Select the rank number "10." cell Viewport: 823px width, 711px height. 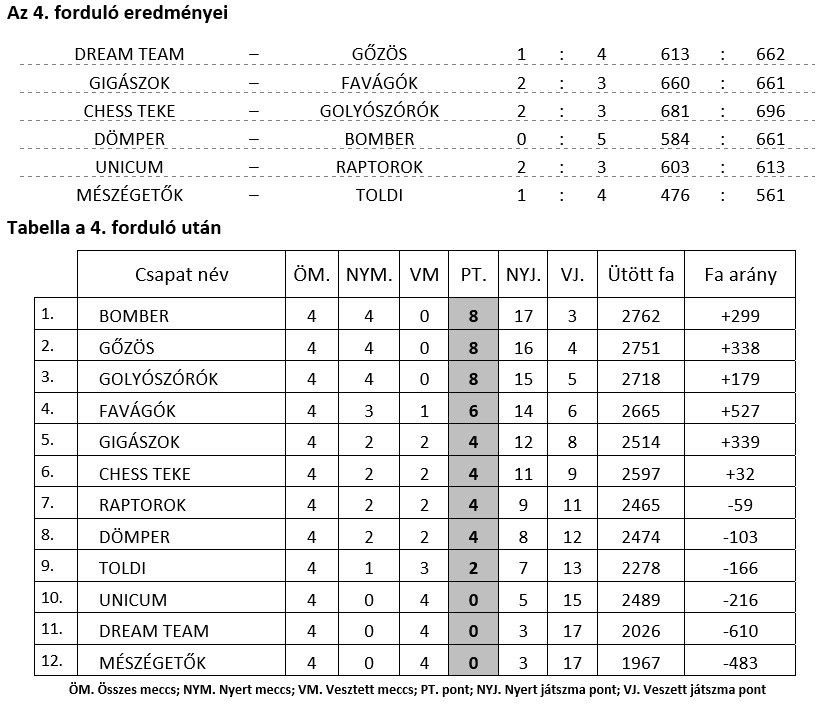coord(52,598)
